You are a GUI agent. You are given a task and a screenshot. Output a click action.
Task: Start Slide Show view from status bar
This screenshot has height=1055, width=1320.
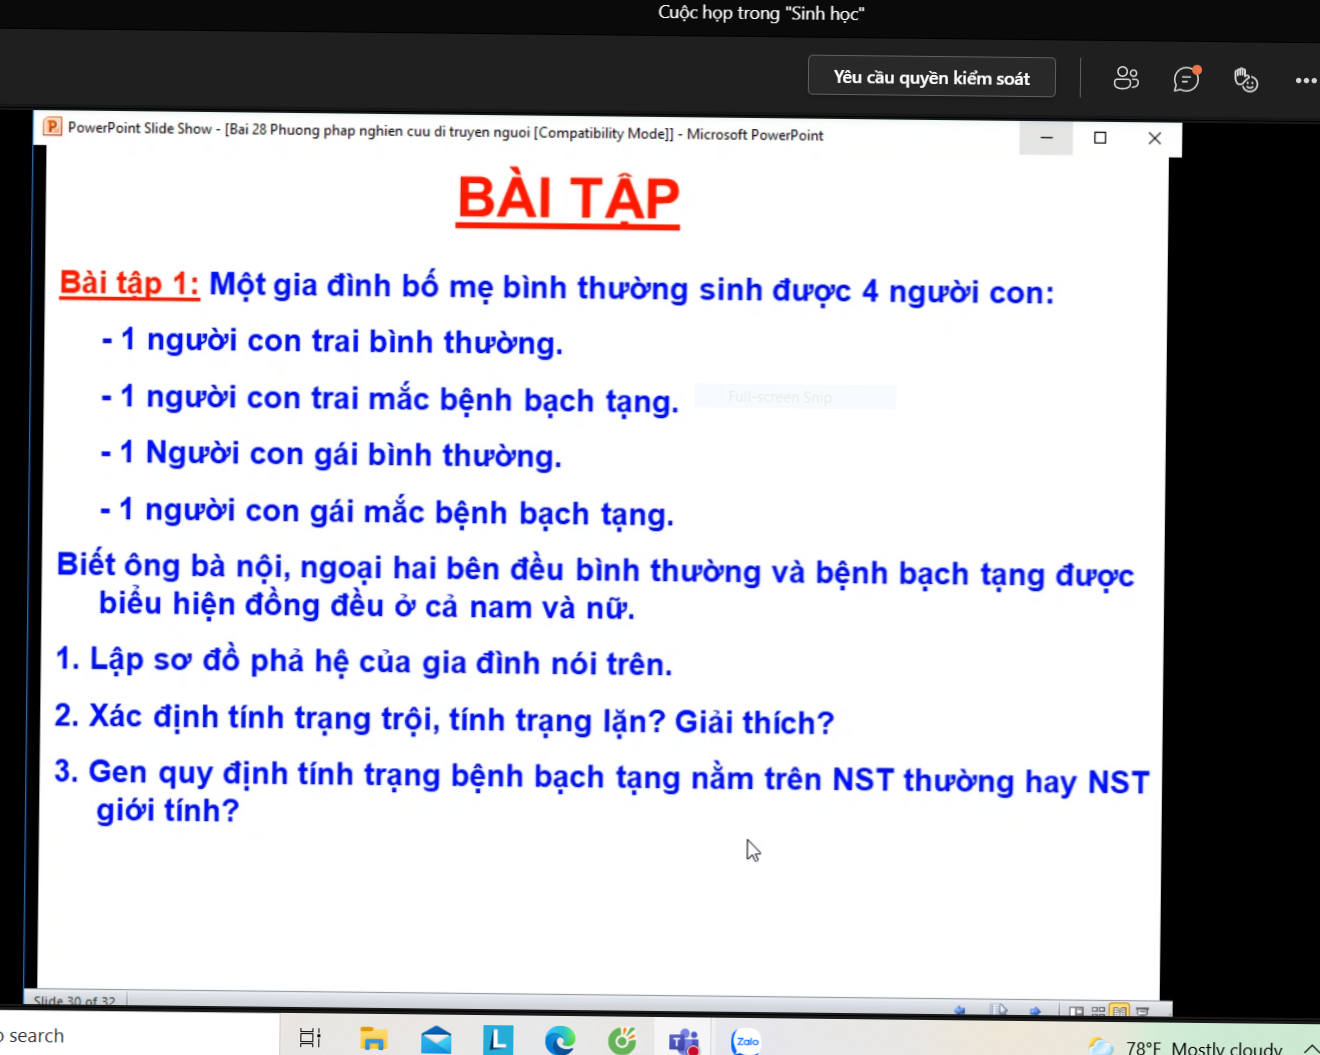[1142, 1011]
